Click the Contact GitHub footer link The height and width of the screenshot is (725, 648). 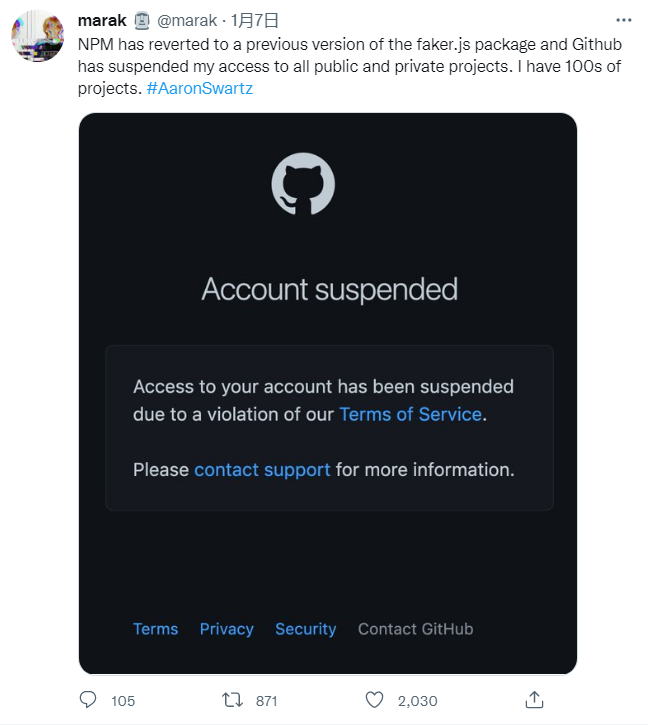pos(415,629)
